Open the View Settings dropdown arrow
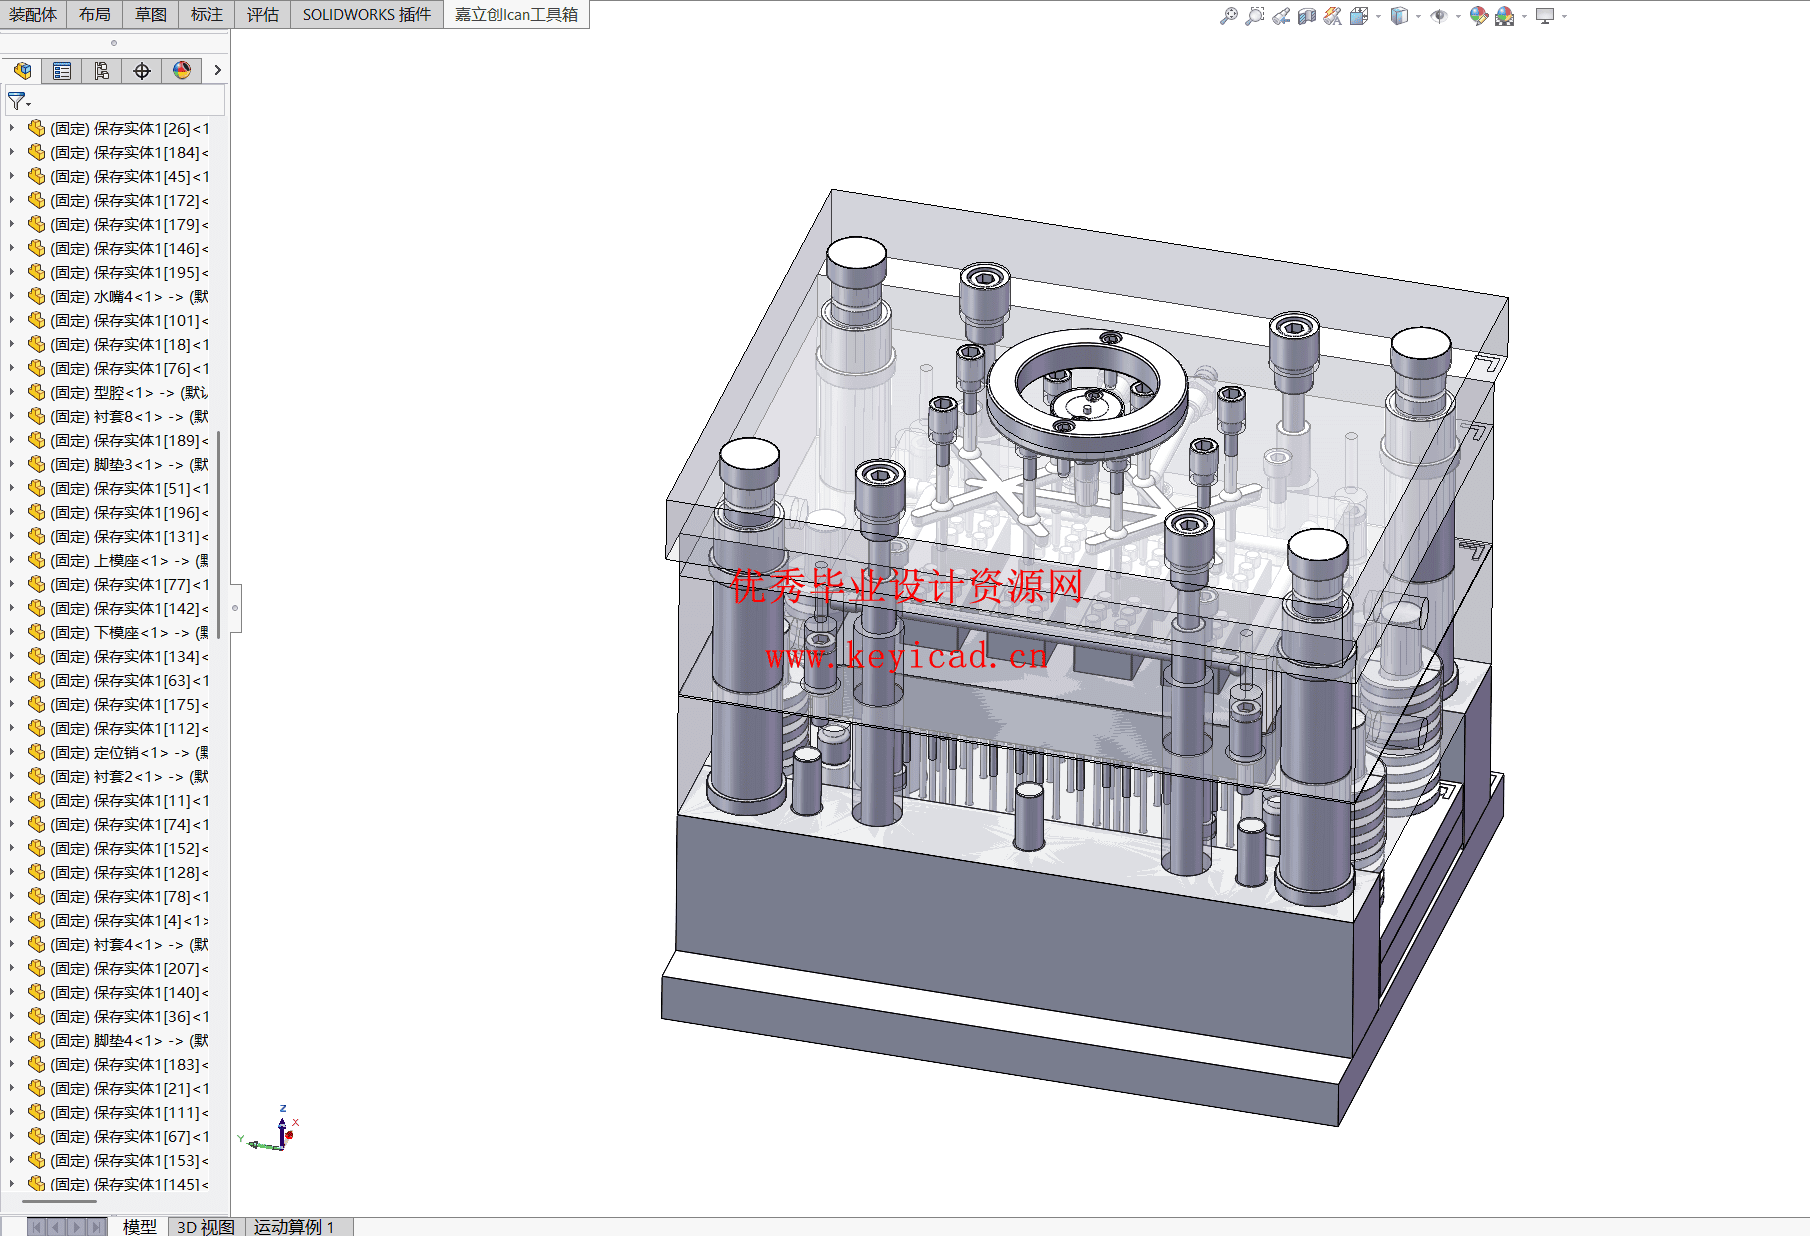The height and width of the screenshot is (1236, 1810). click(x=1564, y=16)
